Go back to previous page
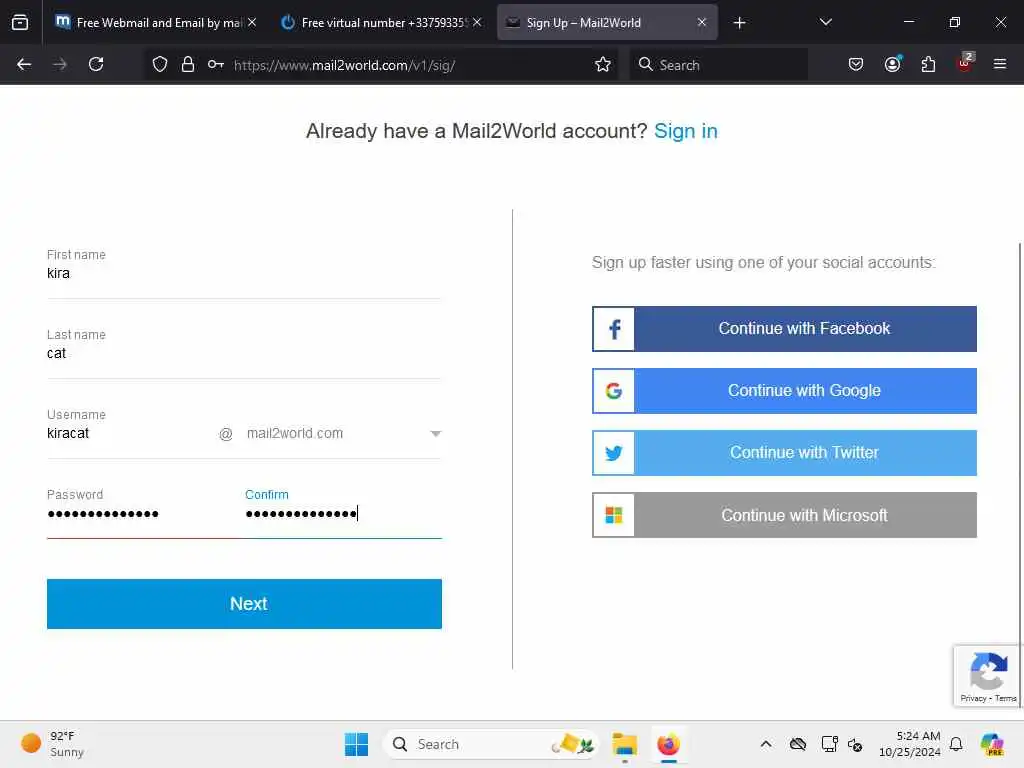The image size is (1024, 768). click(24, 64)
